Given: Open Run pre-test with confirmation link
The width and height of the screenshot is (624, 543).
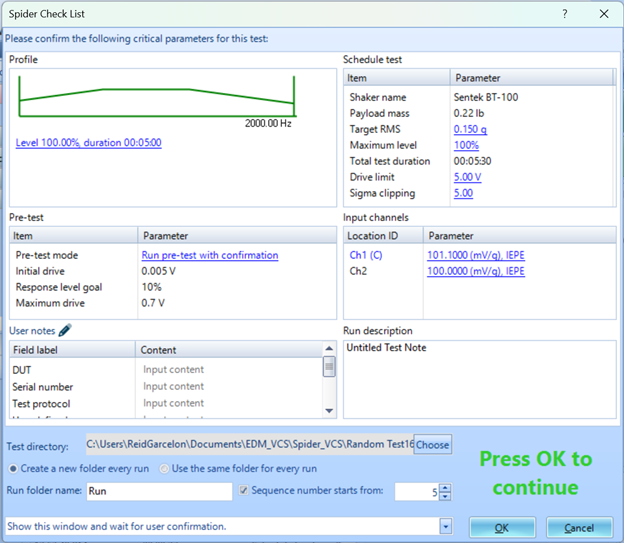Looking at the screenshot, I should tap(209, 255).
